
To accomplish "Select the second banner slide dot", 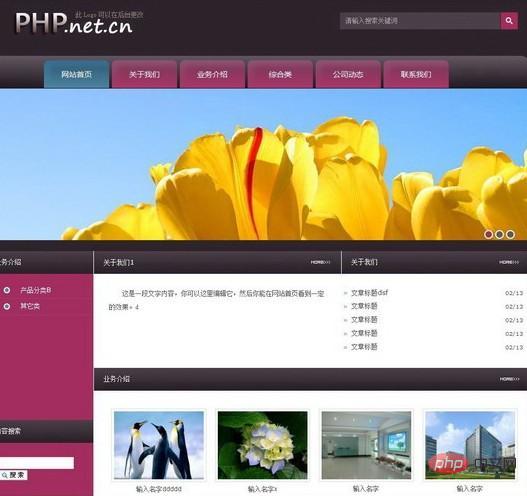I will pyautogui.click(x=499, y=234).
